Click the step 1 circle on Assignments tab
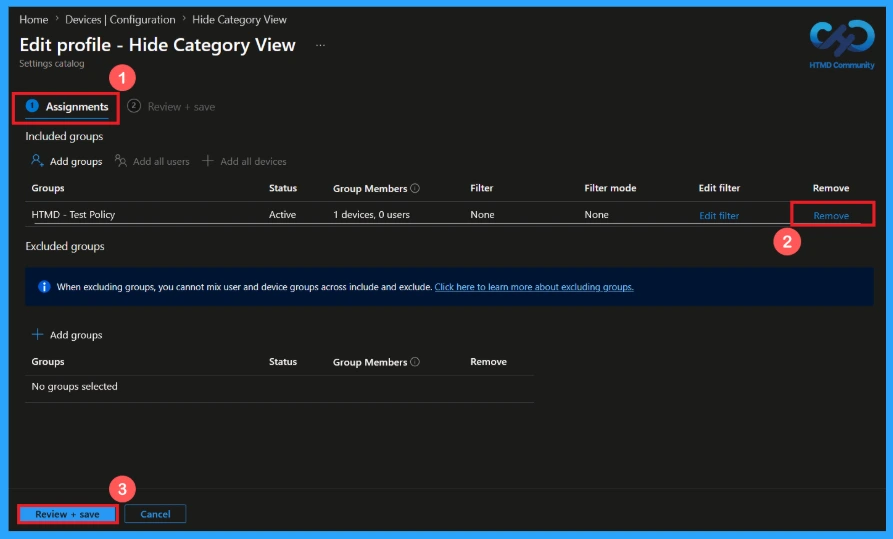 (x=32, y=105)
